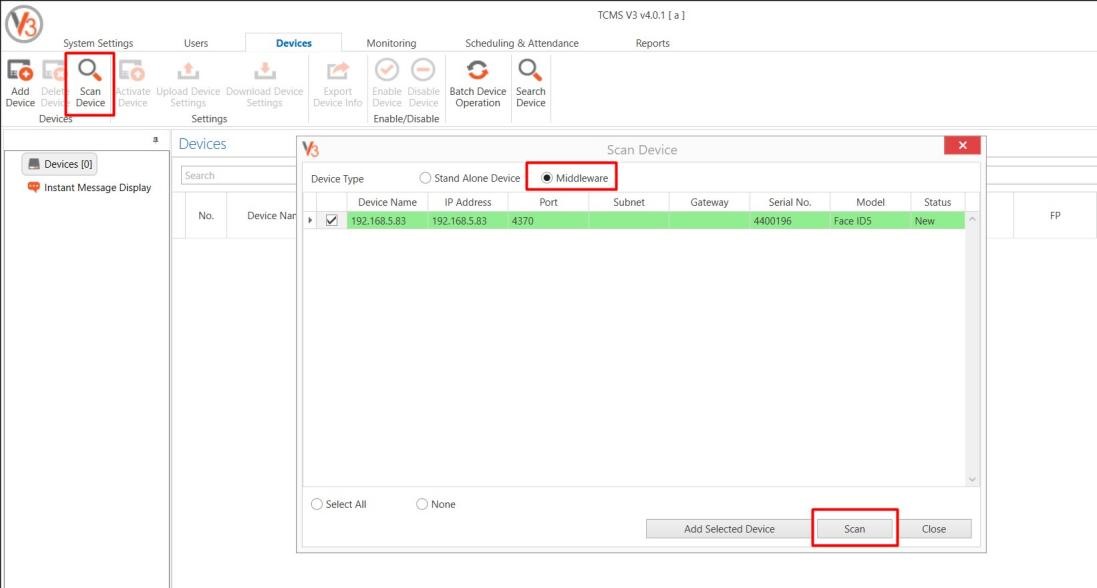Click serial number cell 4400196
The image size is (1097, 588).
(x=790, y=220)
